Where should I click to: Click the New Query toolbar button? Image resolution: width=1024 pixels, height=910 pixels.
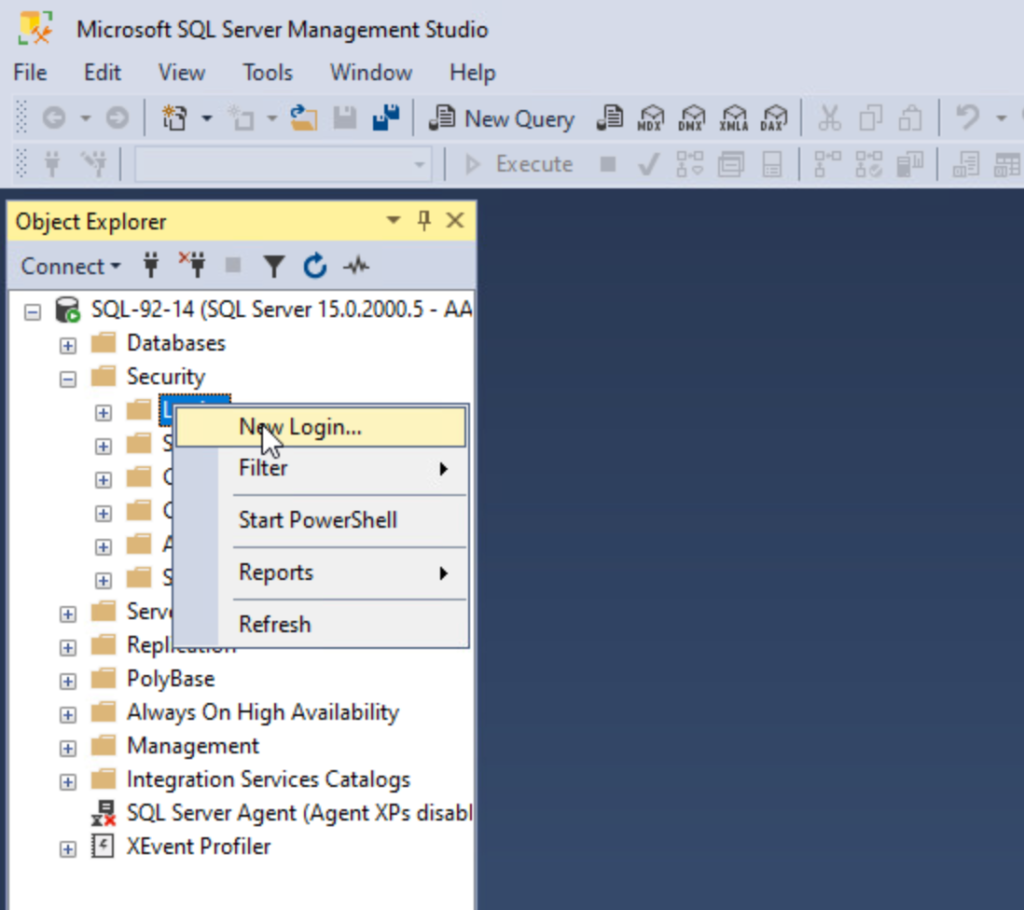point(502,118)
